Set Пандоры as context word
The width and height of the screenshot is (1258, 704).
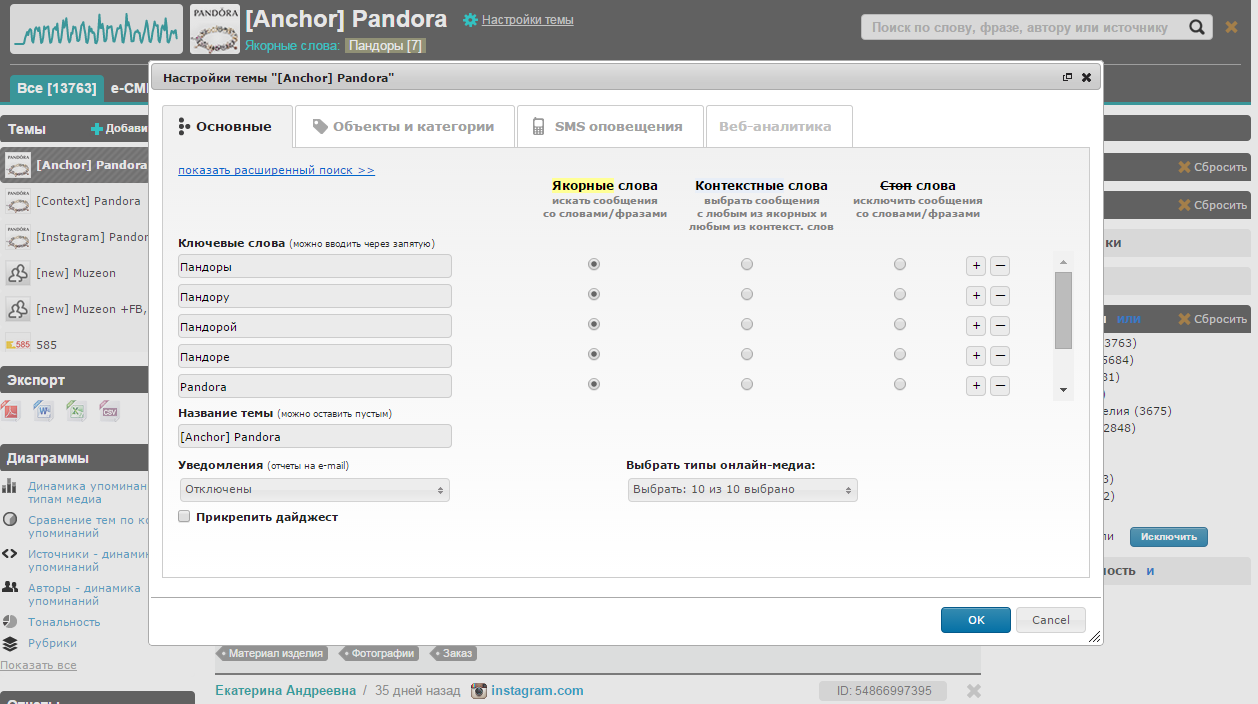pyautogui.click(x=747, y=265)
